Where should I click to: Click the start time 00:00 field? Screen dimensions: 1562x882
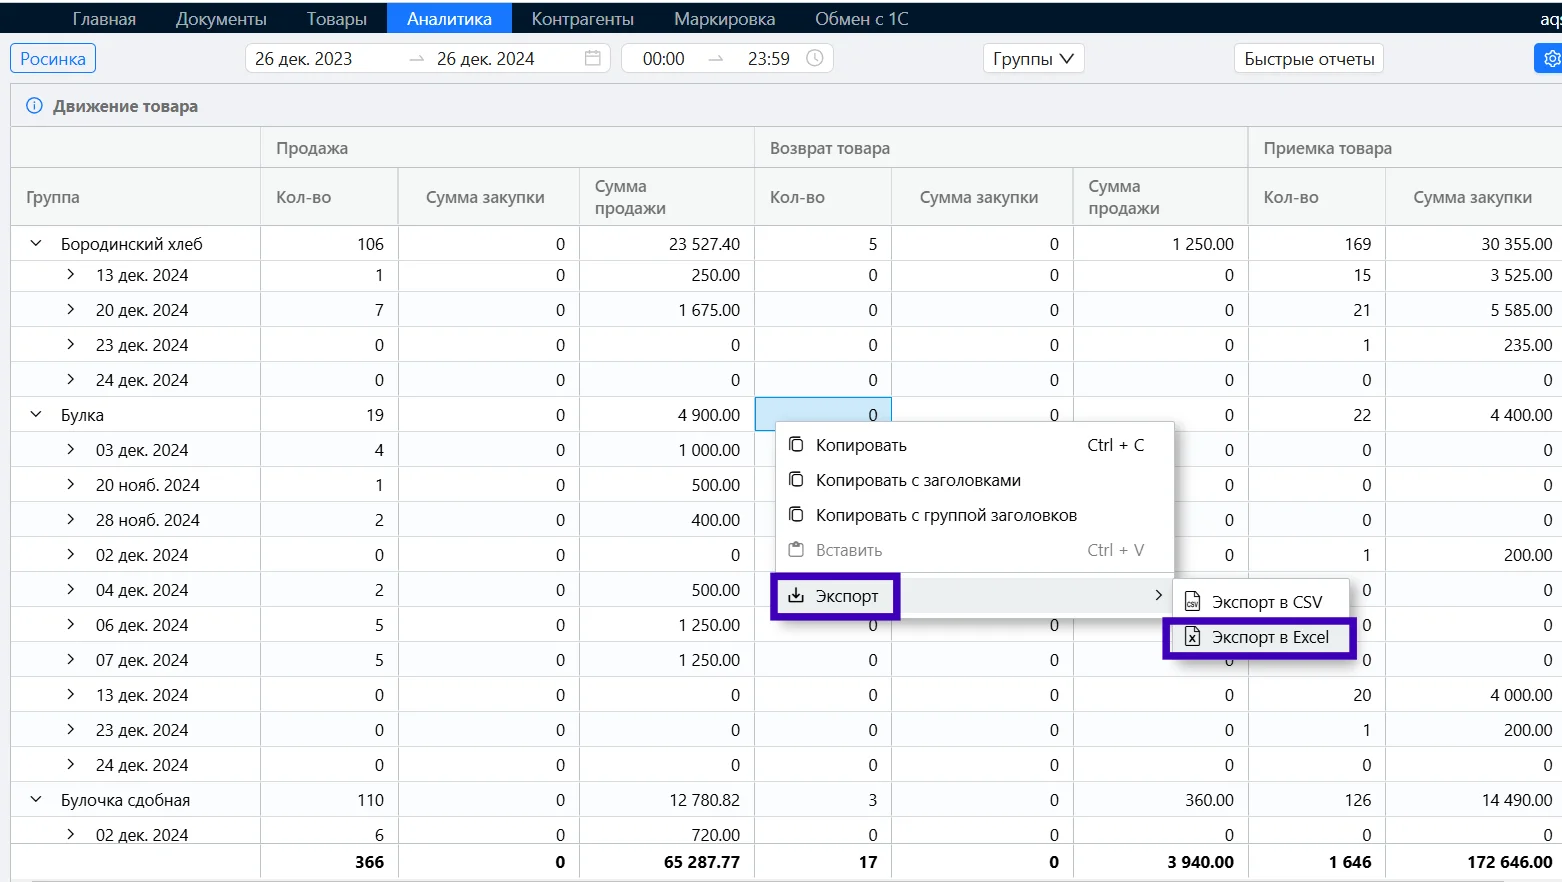663,59
